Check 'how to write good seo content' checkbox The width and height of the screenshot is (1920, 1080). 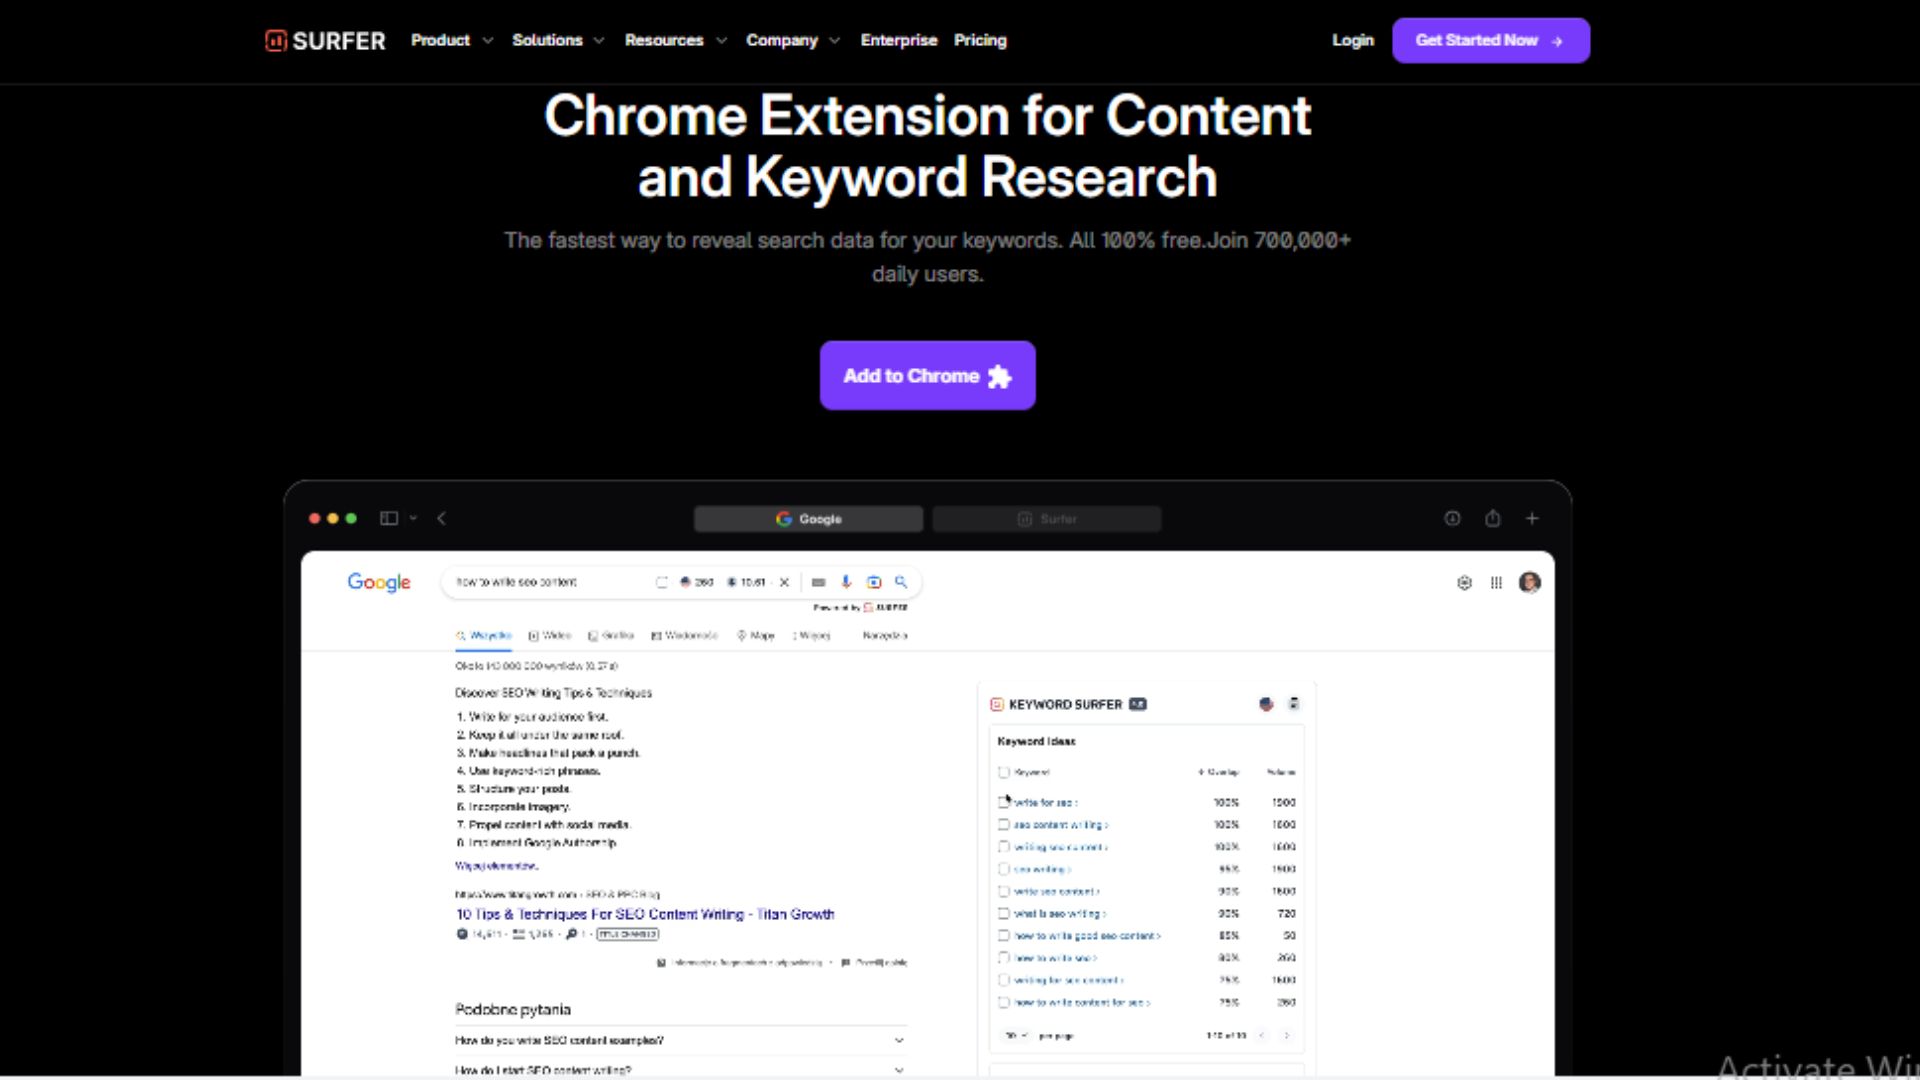[1004, 936]
